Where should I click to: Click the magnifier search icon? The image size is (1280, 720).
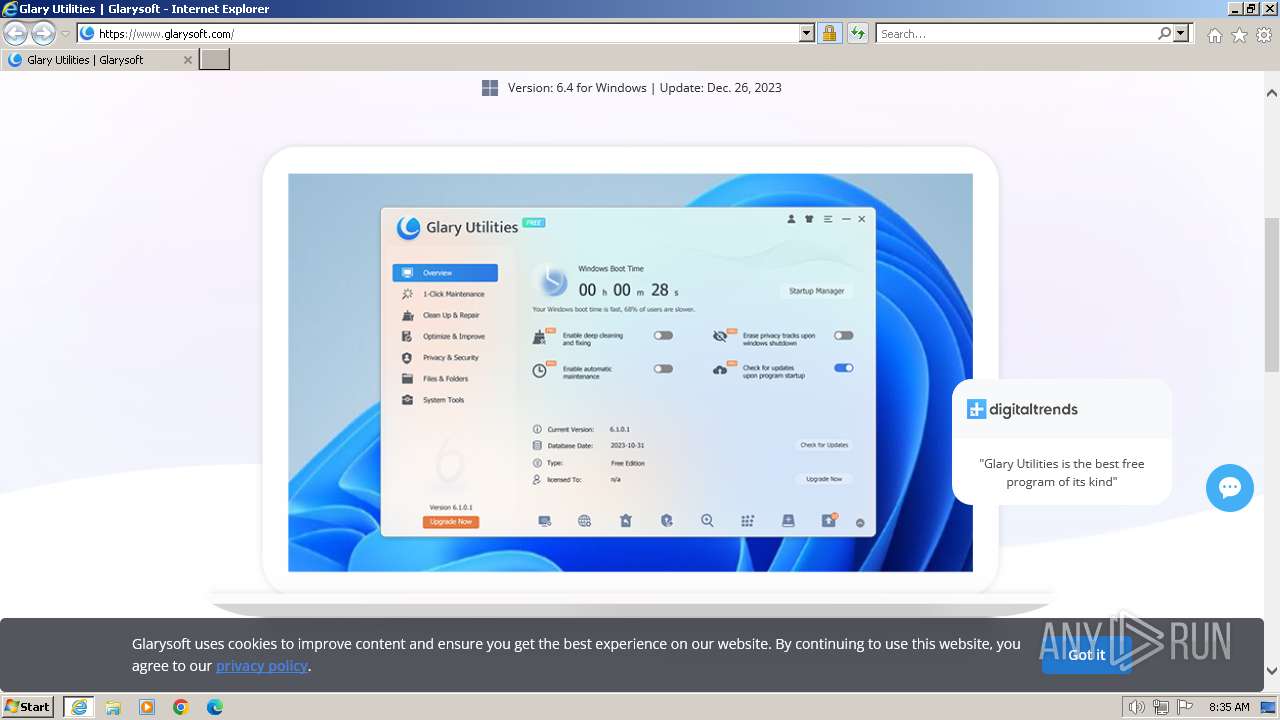tap(1164, 33)
